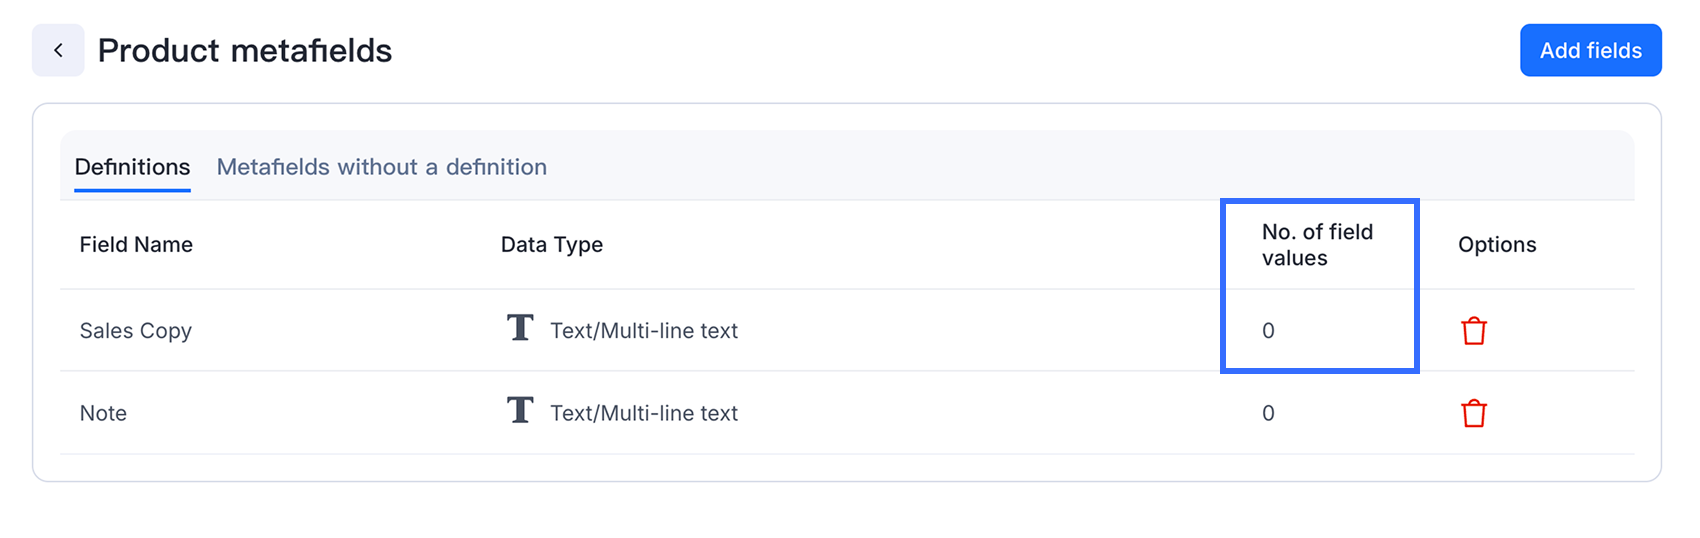
Task: Click the Data Type column header
Action: point(552,245)
